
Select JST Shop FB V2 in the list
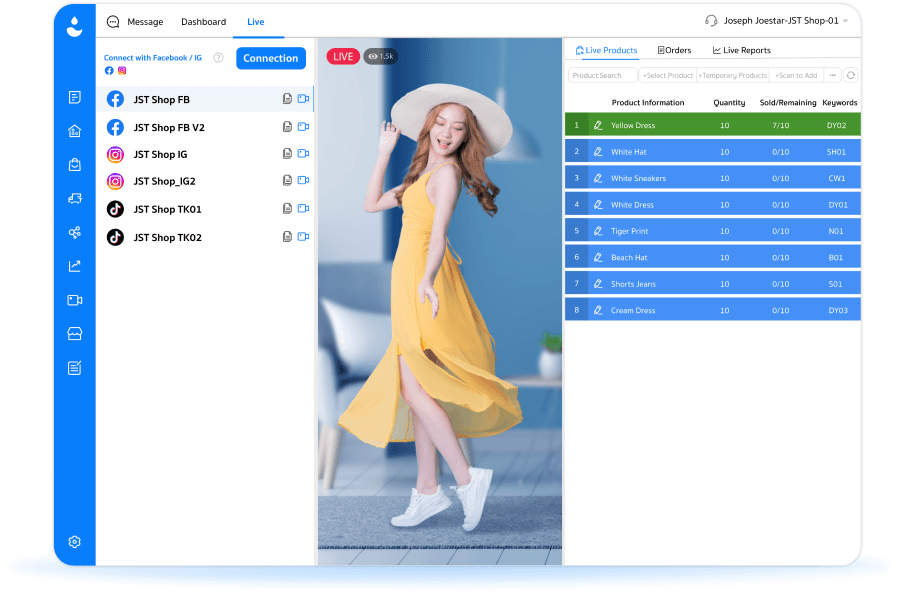click(x=169, y=127)
